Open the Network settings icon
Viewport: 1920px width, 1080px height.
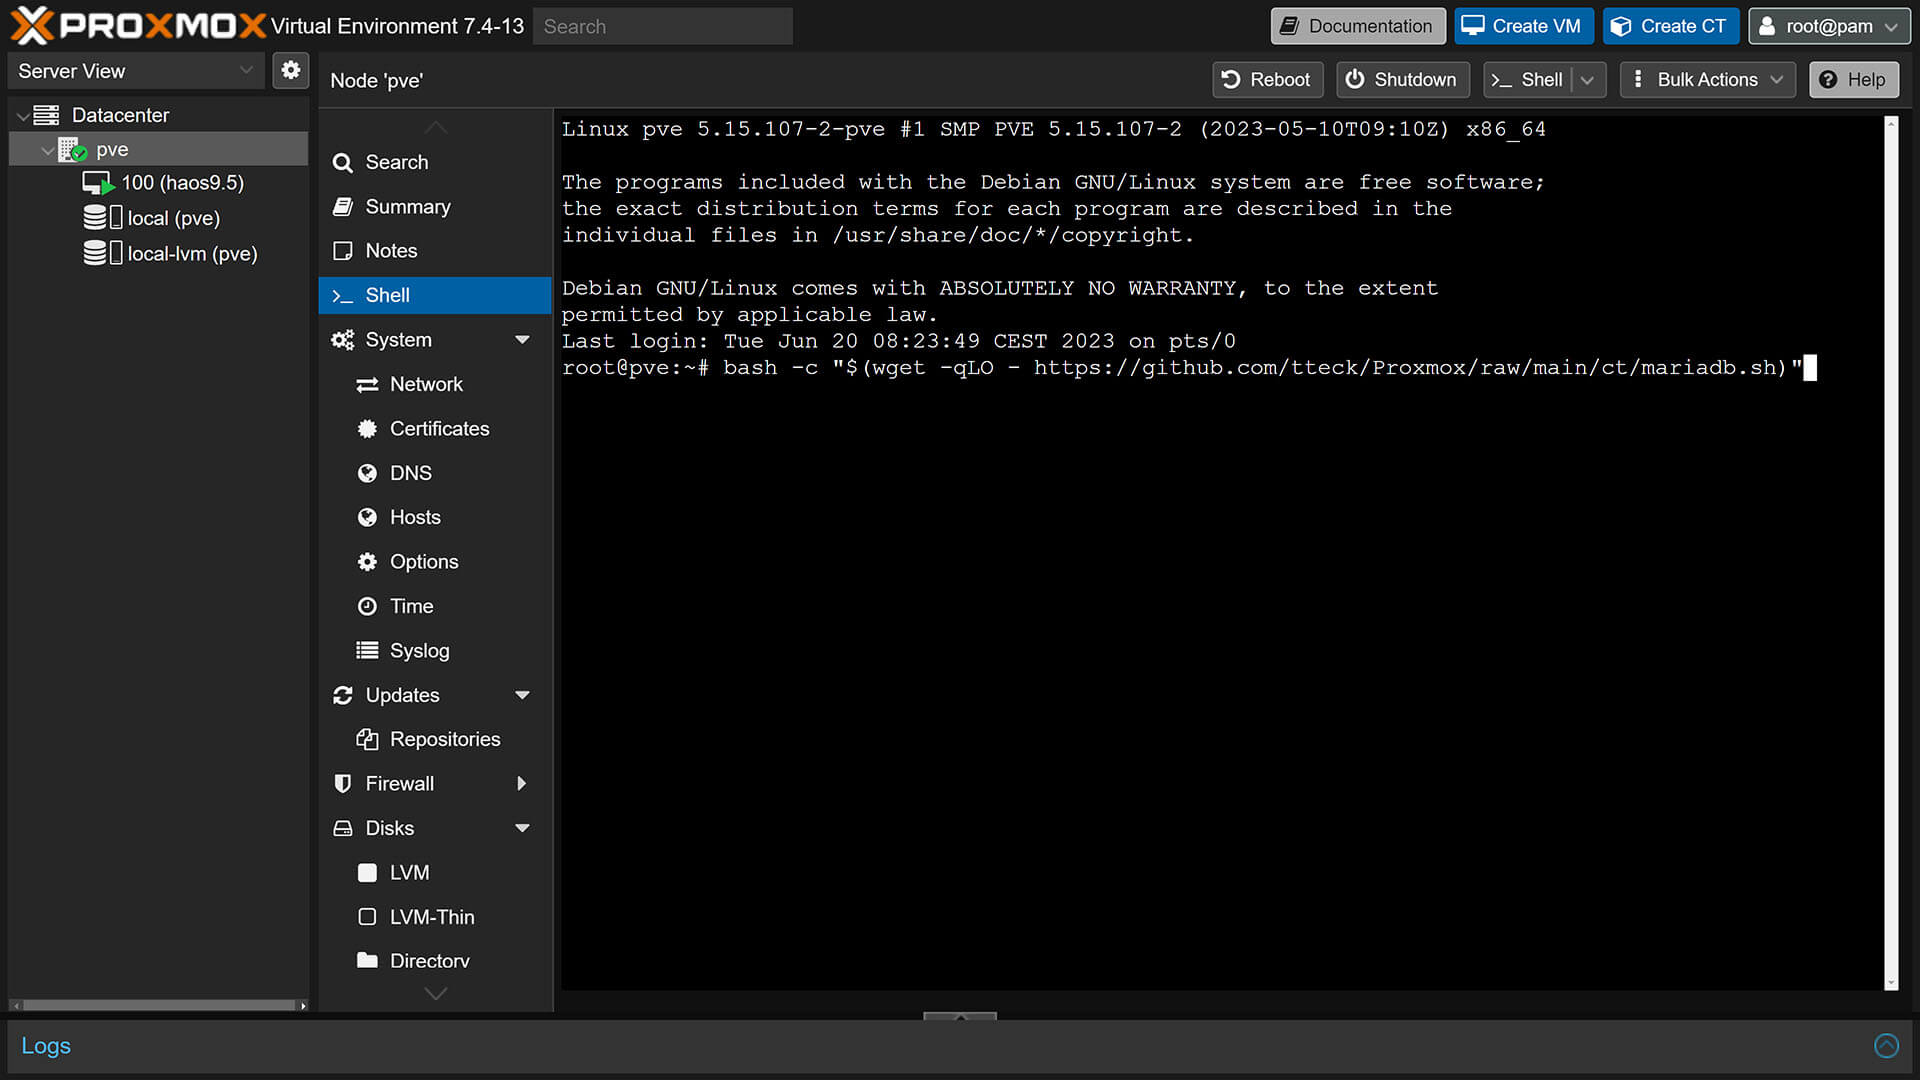(x=368, y=384)
